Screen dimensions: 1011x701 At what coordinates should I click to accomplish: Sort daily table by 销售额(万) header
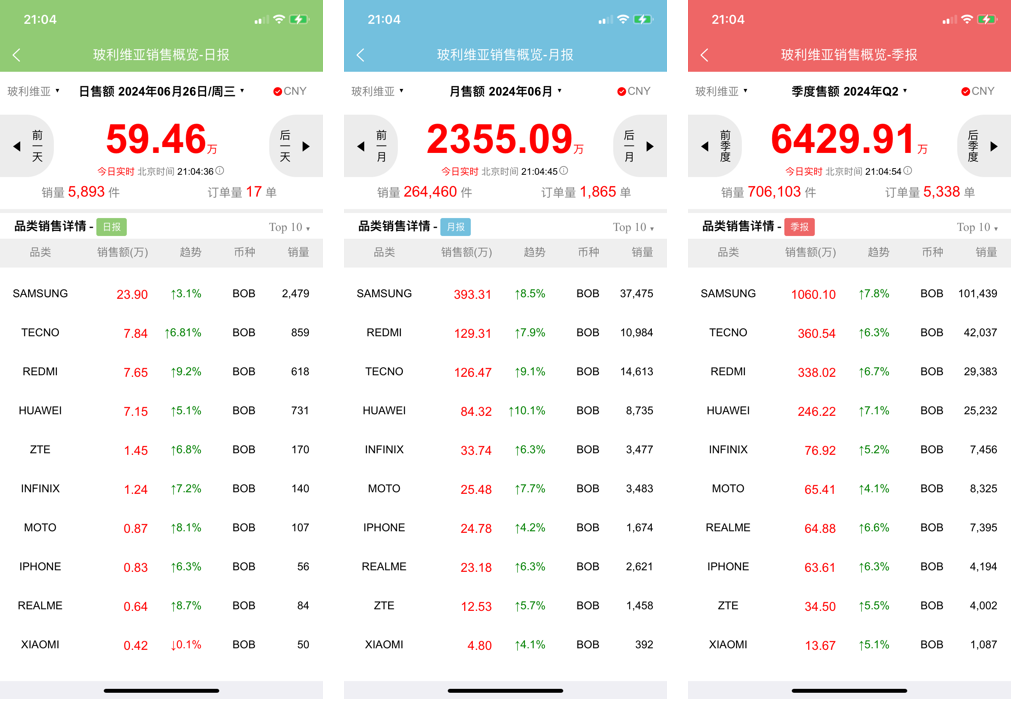tap(123, 252)
